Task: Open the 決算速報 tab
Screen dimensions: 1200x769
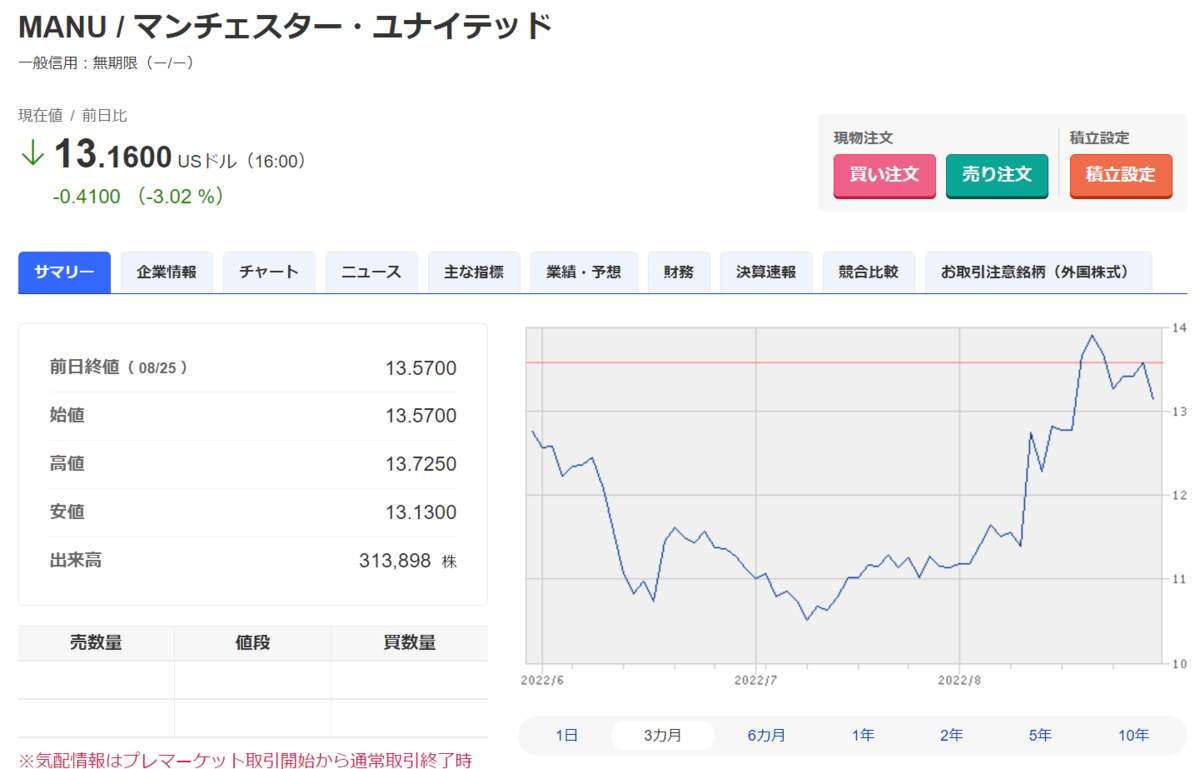Action: pyautogui.click(x=766, y=272)
